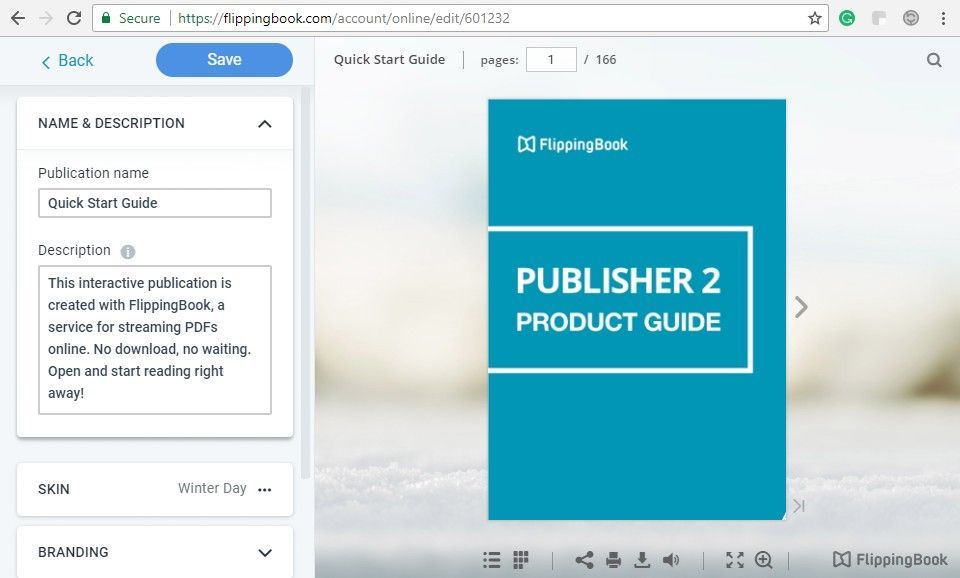The width and height of the screenshot is (960, 578).
Task: Enter fullscreen mode
Action: click(x=735, y=560)
